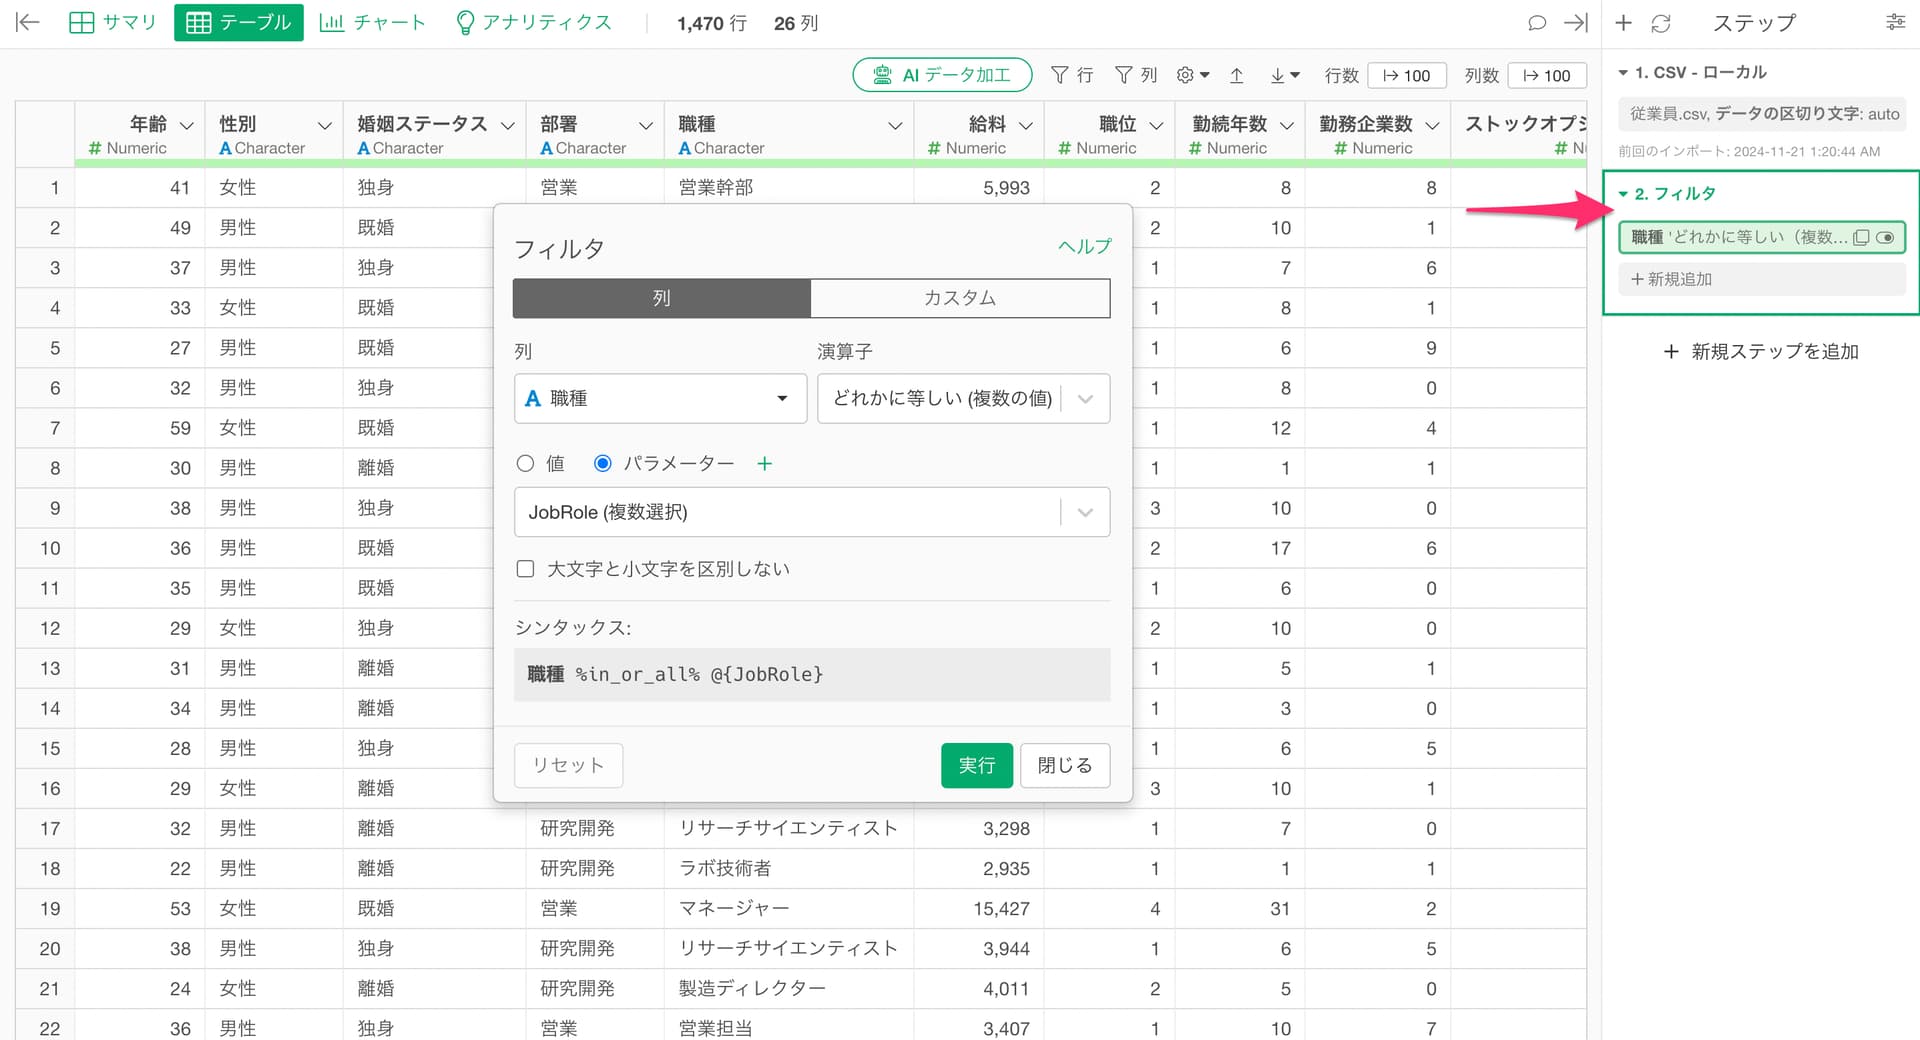The image size is (1920, 1040).
Task: Click the シンタックス expression box
Action: point(812,675)
